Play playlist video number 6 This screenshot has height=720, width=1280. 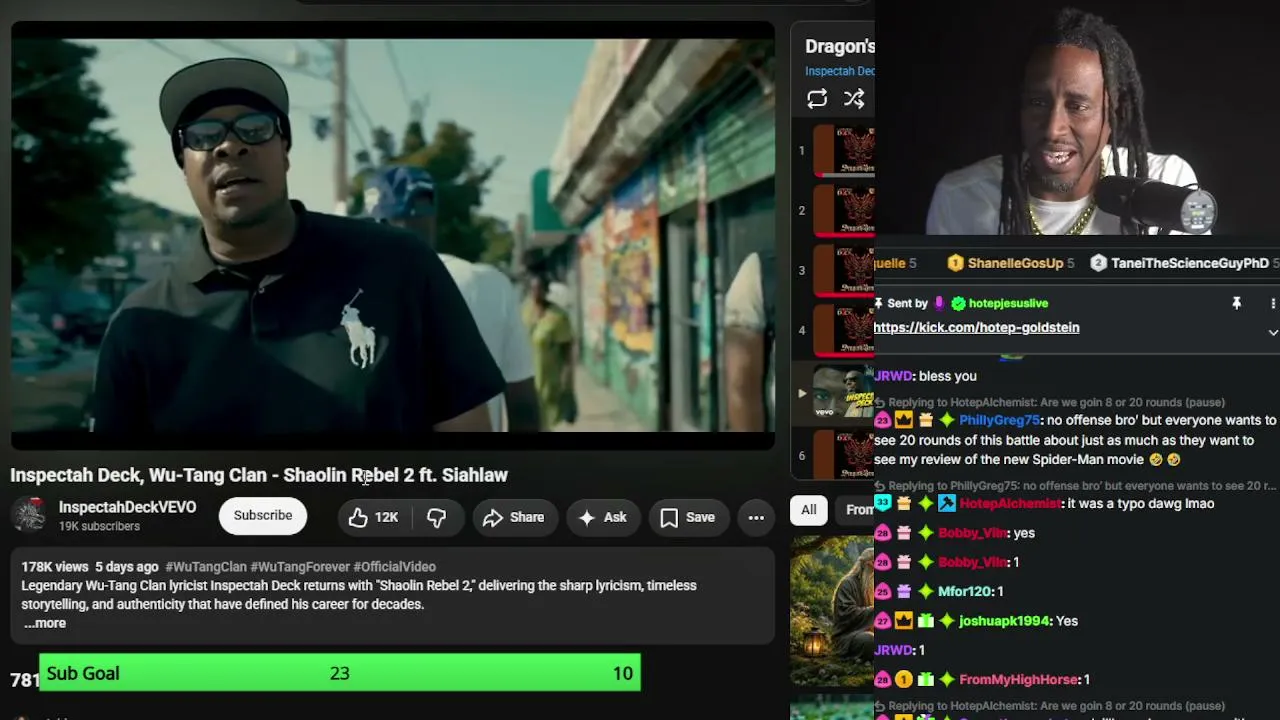coord(843,456)
